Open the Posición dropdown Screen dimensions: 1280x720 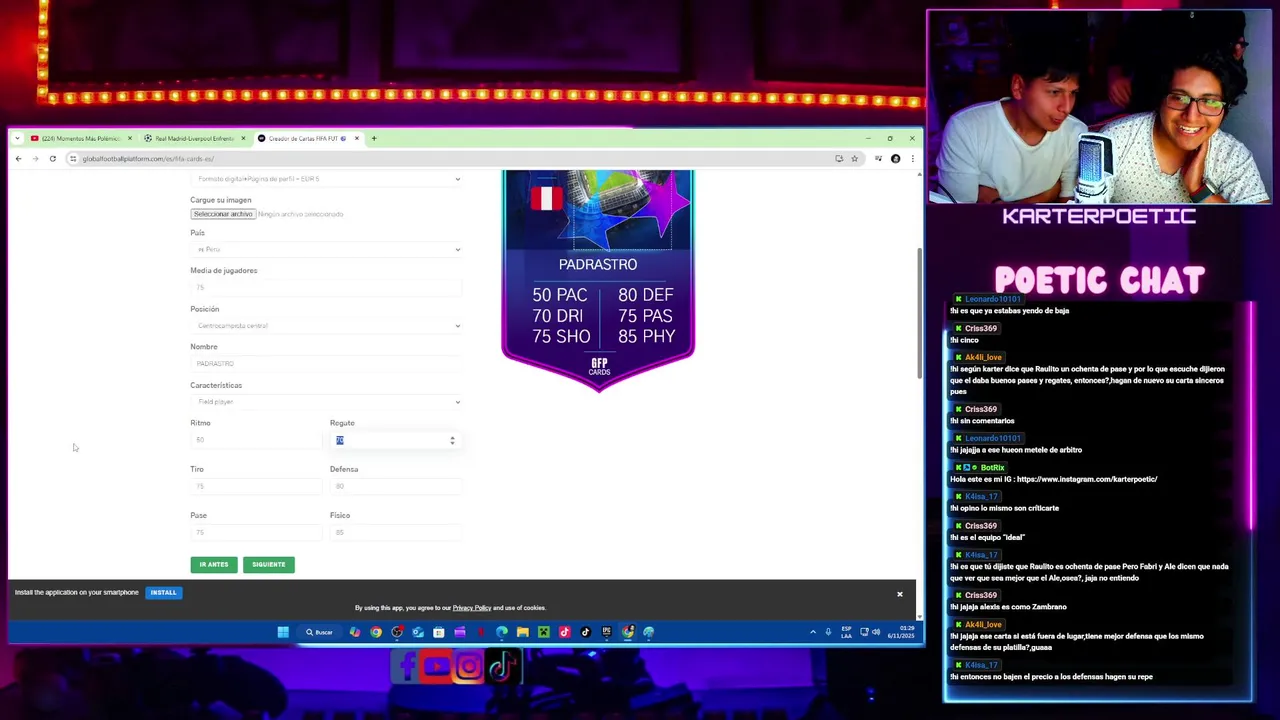pos(326,325)
